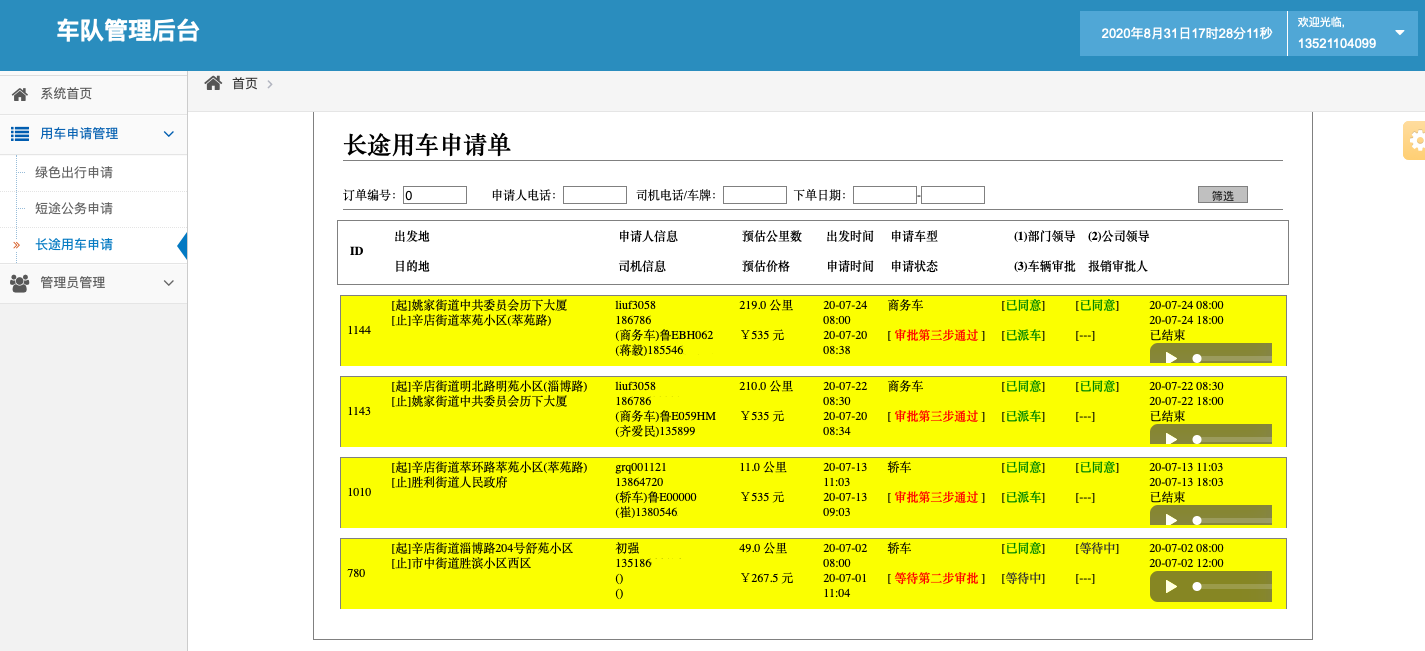Screen dimensions: 1425x651
Task: Click applicant name grq001121
Action: 641,467
